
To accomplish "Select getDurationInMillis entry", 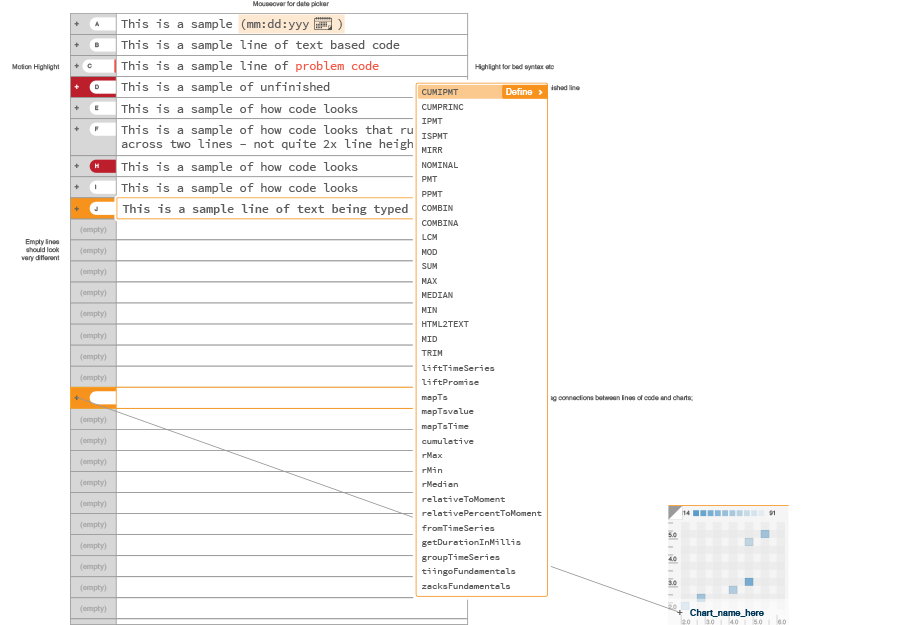I will point(471,542).
